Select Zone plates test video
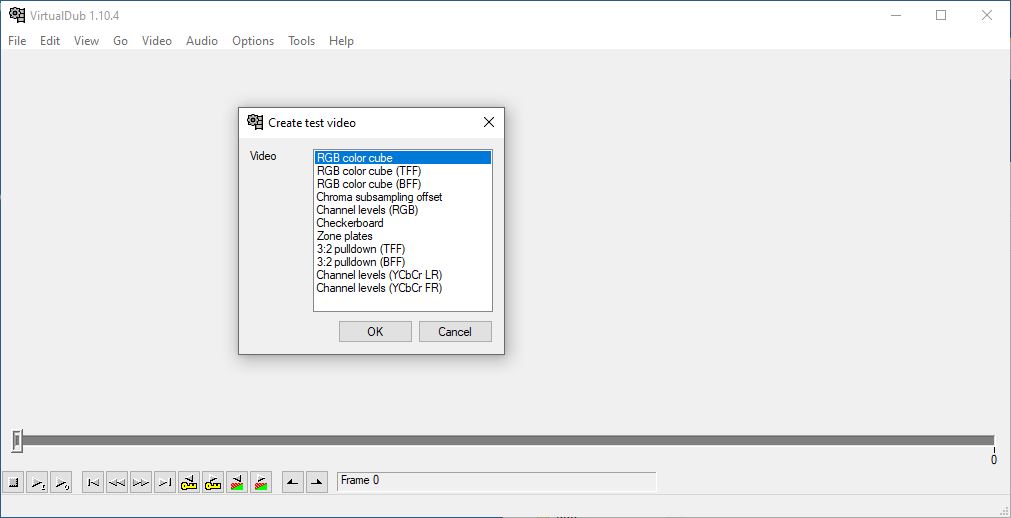 [403, 236]
